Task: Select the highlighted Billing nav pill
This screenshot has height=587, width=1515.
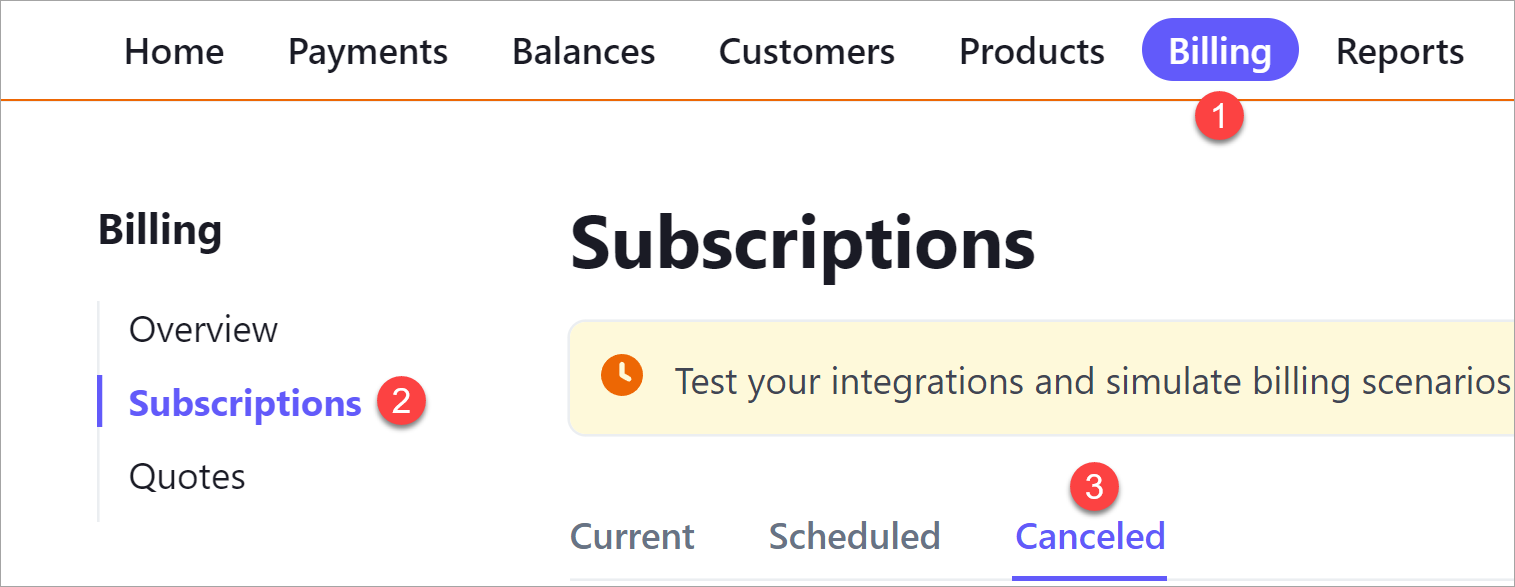Action: tap(1219, 50)
